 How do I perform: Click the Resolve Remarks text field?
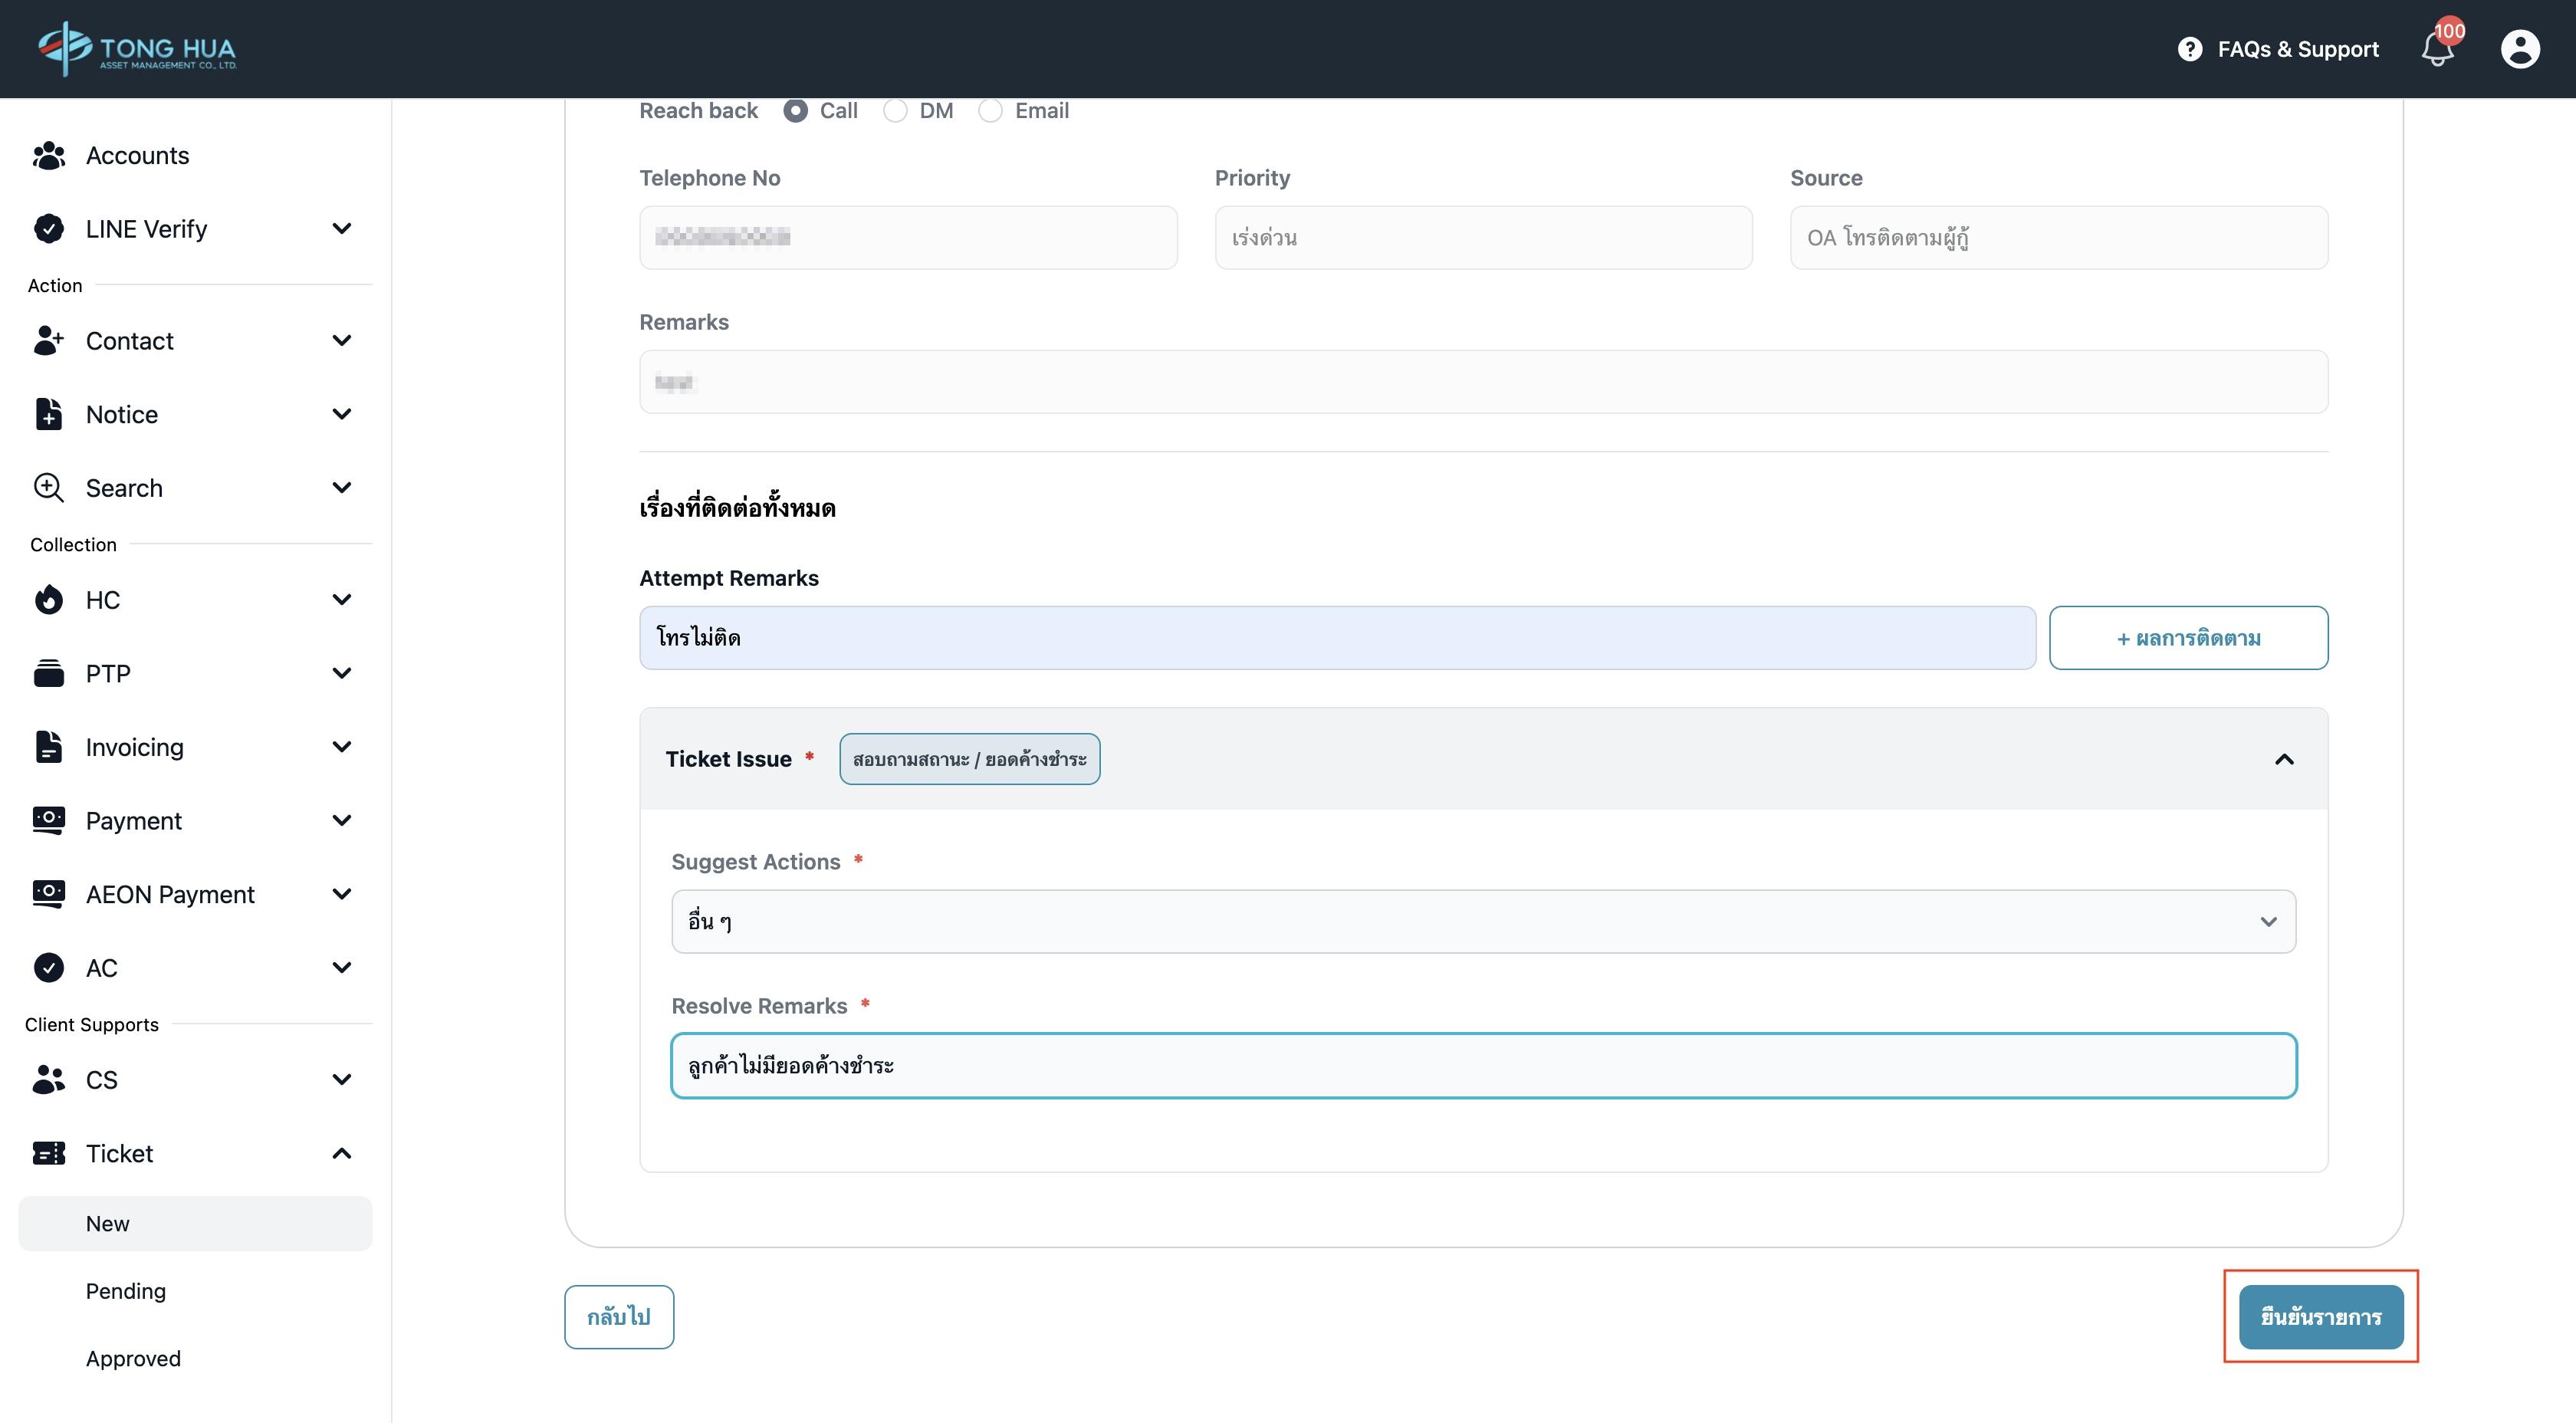pos(1483,1066)
